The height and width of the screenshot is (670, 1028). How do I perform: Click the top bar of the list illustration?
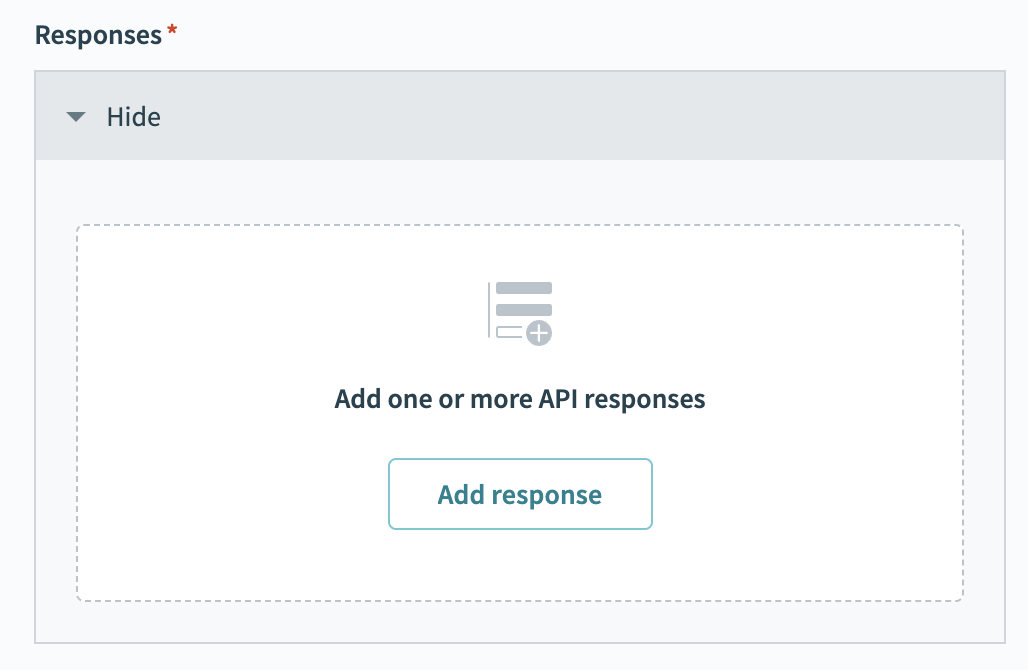click(x=525, y=286)
